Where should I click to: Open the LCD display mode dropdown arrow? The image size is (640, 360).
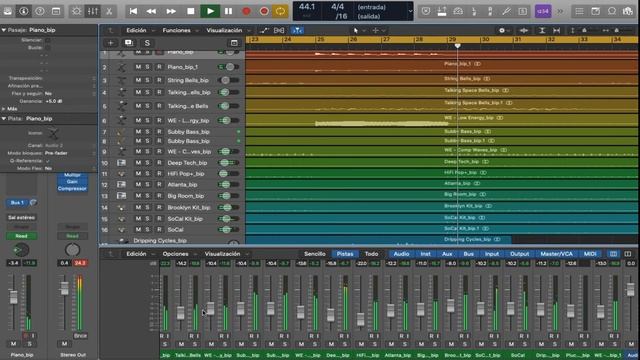tap(410, 11)
